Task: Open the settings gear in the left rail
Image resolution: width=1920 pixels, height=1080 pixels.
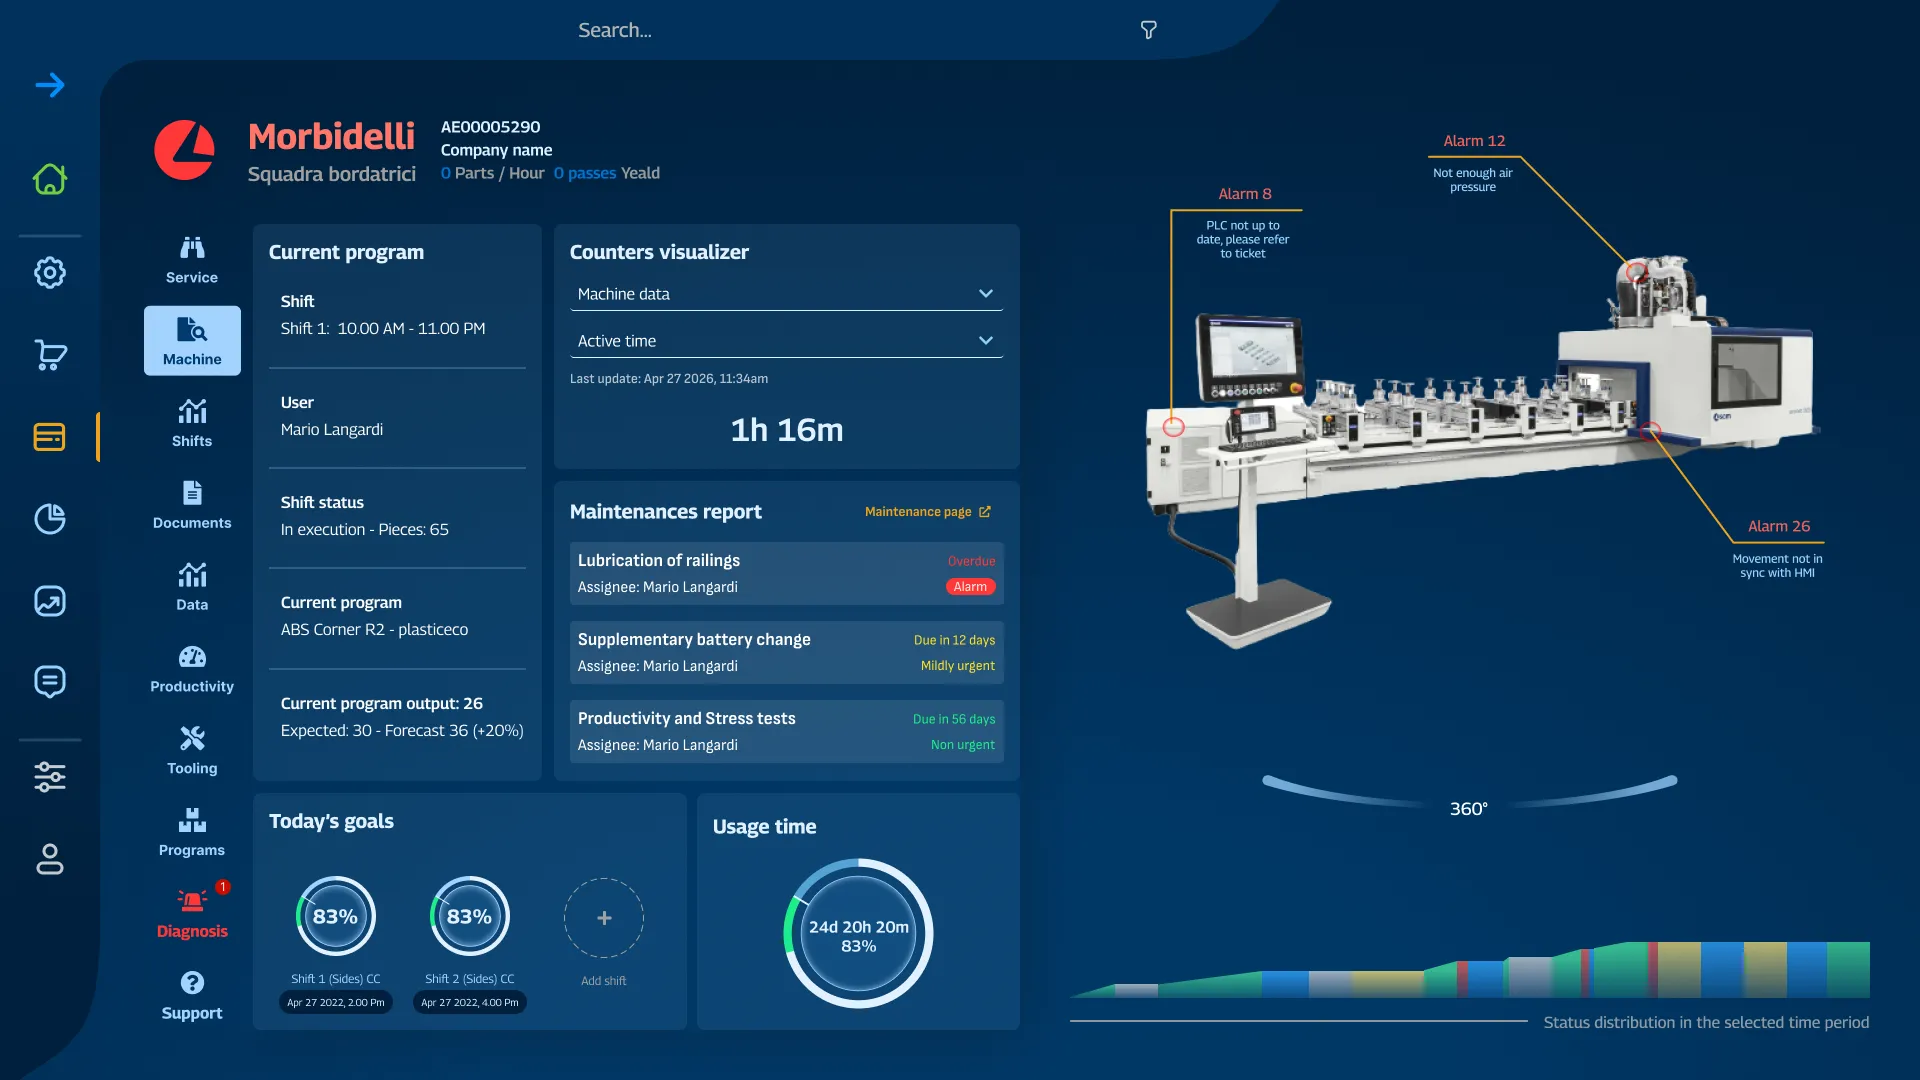Action: click(50, 272)
